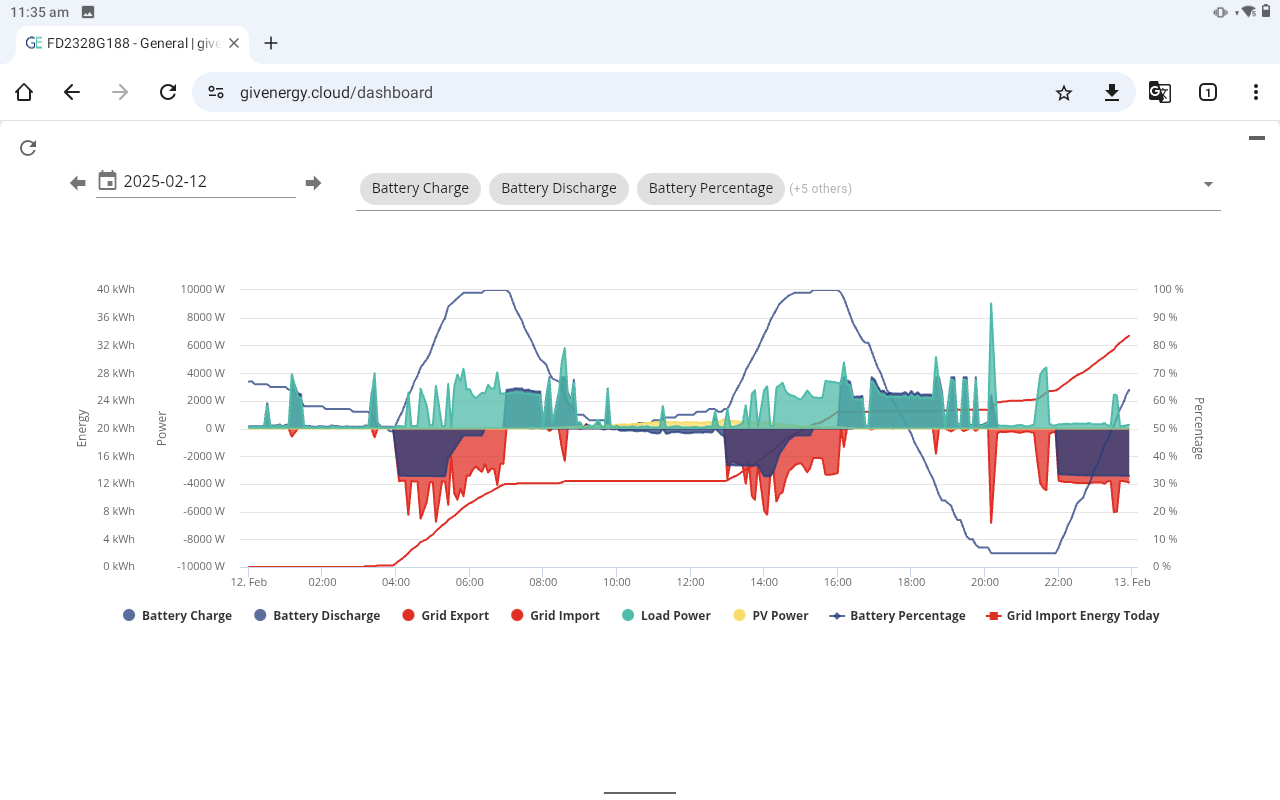
Task: Open the calendar date picker icon
Action: (x=108, y=181)
